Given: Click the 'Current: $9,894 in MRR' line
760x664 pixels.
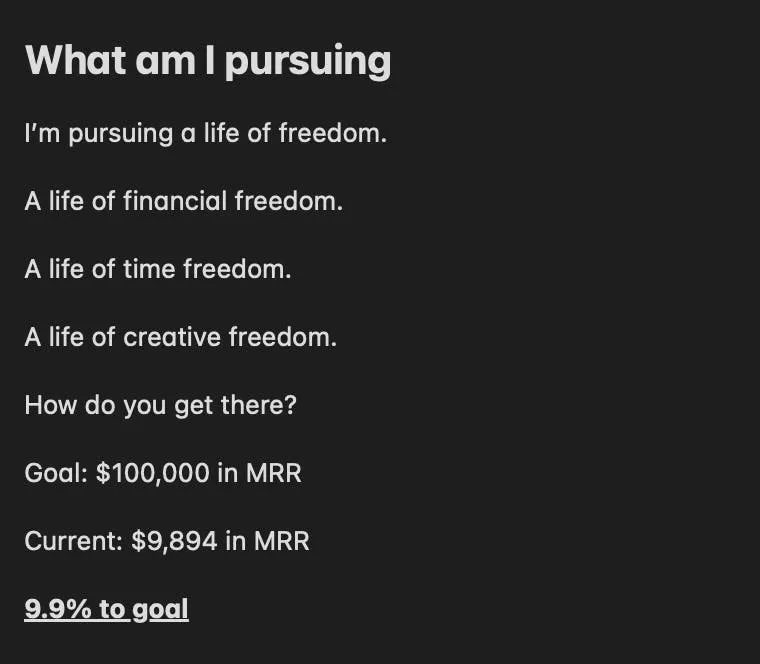Looking at the screenshot, I should pos(167,541).
